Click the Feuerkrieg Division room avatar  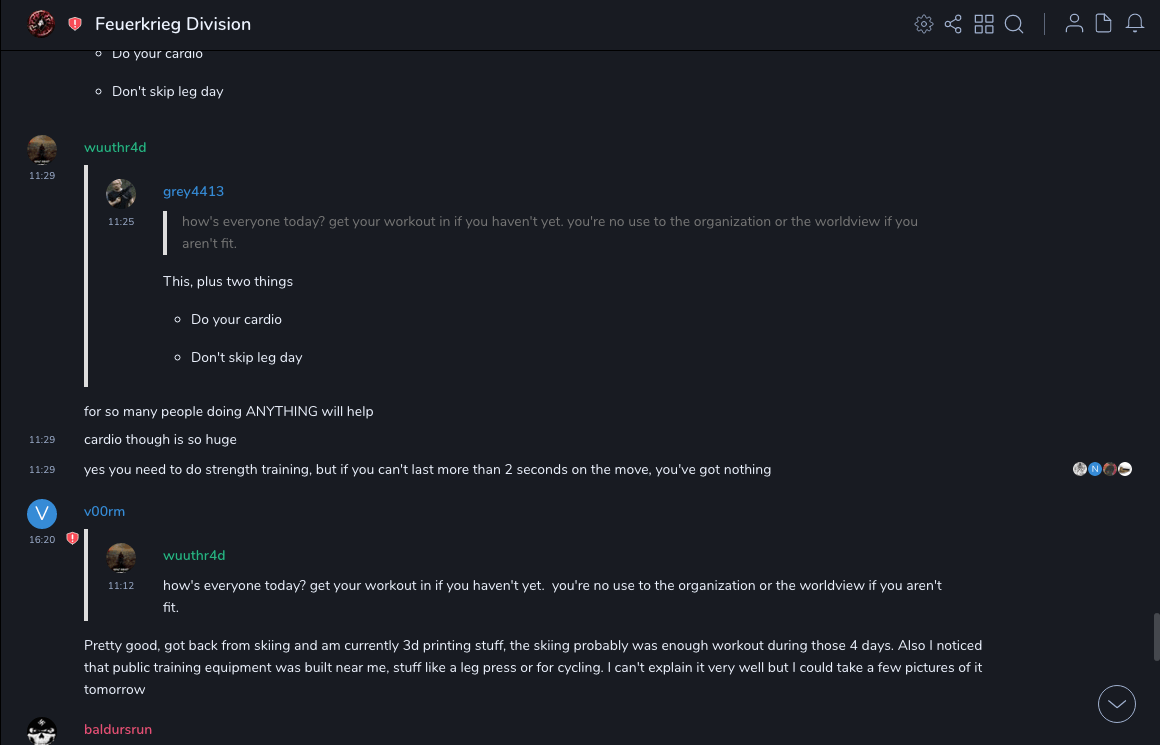(x=41, y=24)
